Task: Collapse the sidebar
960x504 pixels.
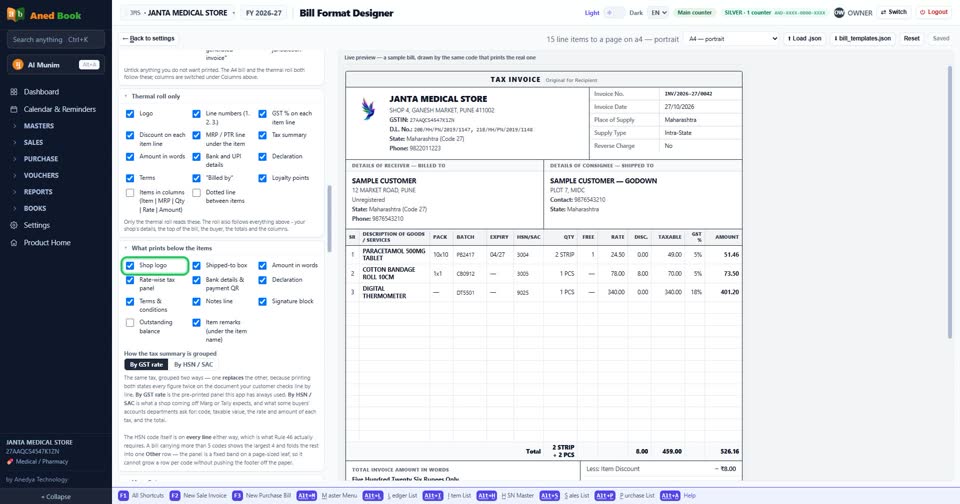Action: click(56, 497)
